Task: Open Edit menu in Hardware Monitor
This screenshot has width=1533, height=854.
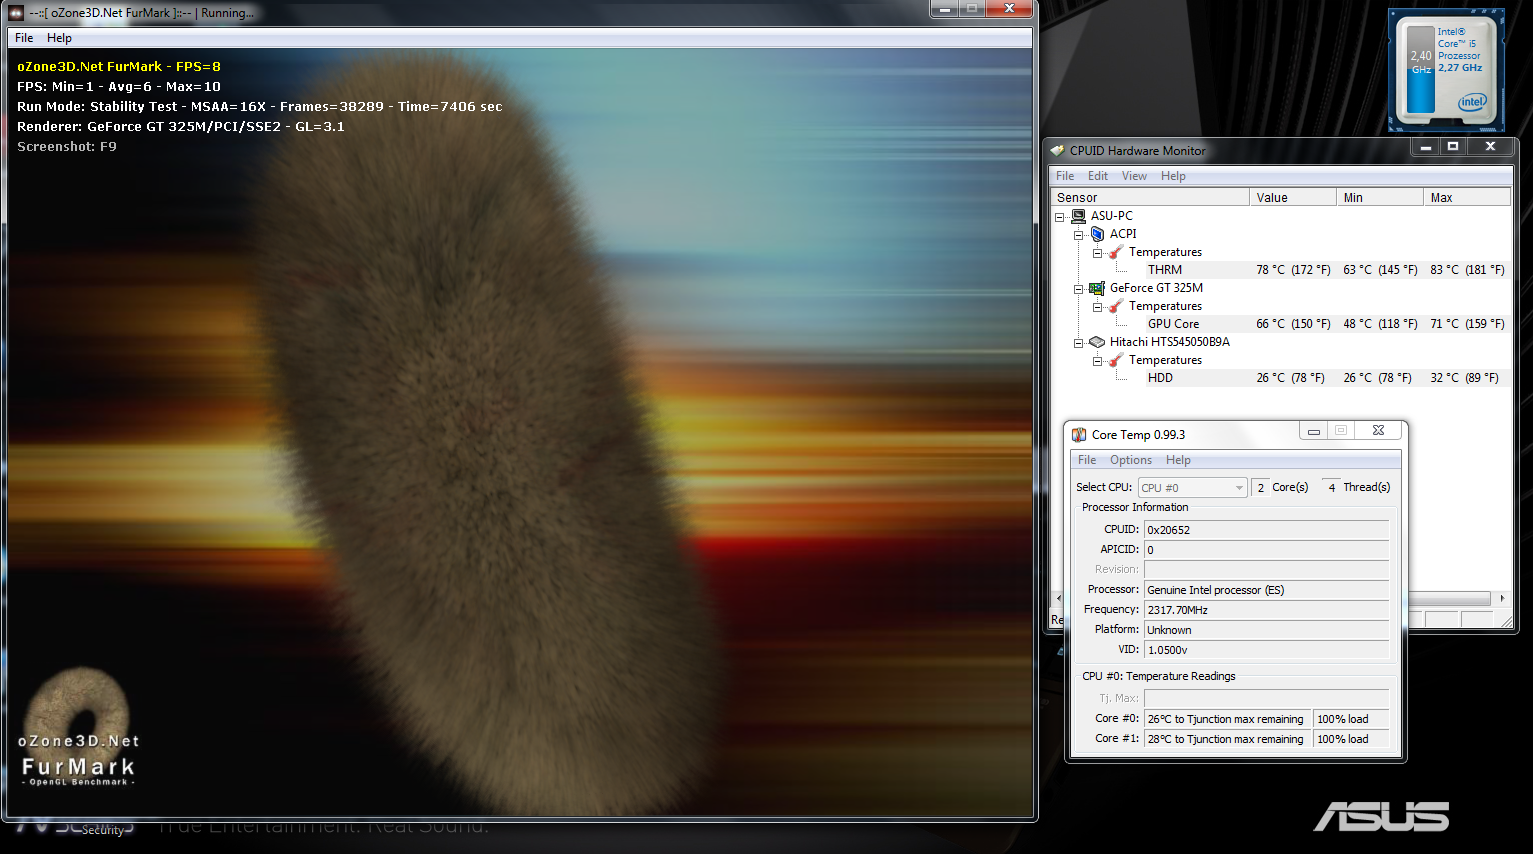Action: [x=1098, y=176]
